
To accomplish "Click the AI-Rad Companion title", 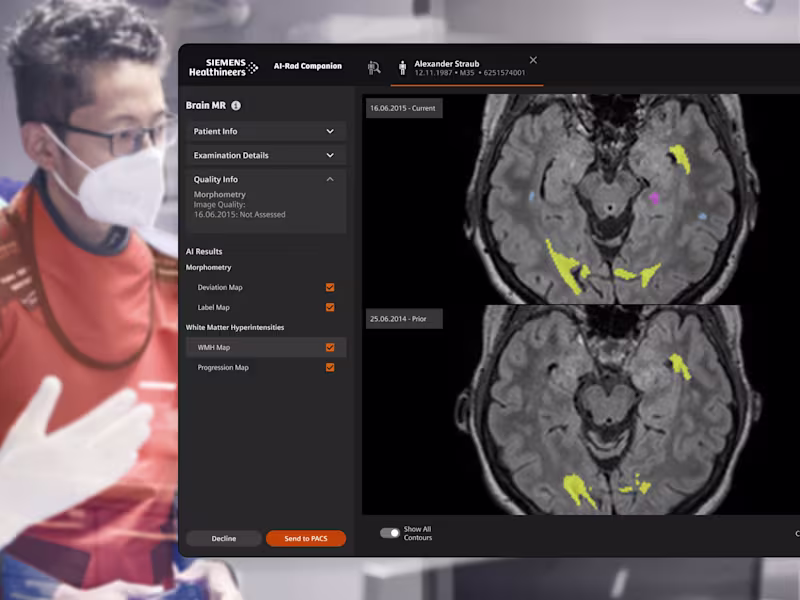I will pyautogui.click(x=307, y=65).
